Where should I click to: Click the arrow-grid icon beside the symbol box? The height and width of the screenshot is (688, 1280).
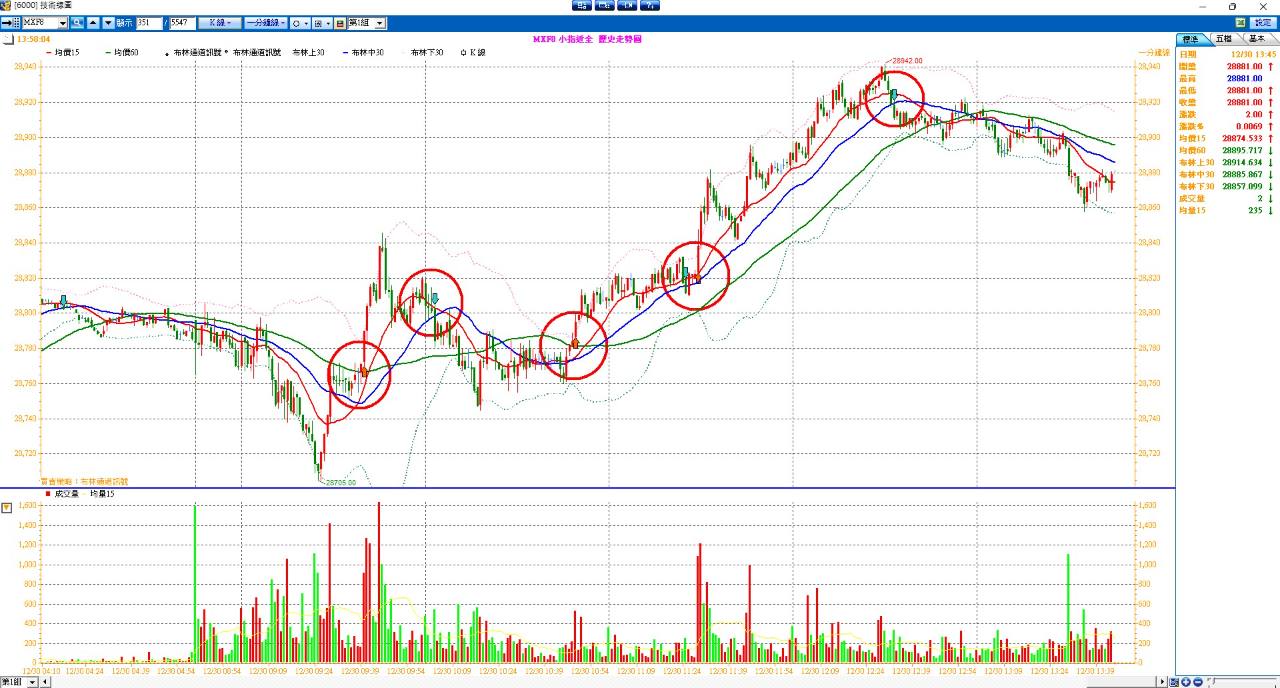coord(10,22)
